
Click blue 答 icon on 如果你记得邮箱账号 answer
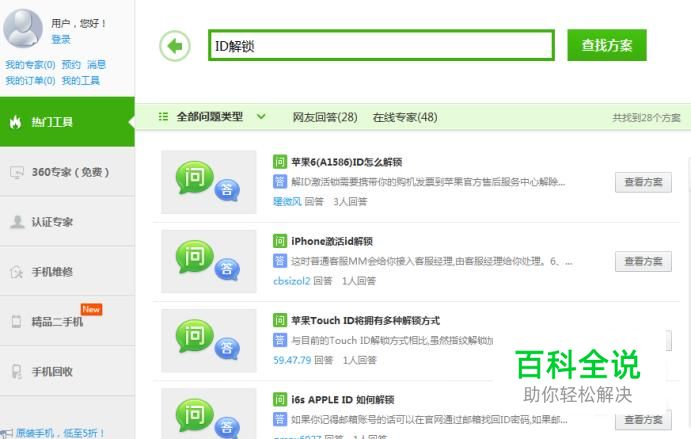click(280, 419)
